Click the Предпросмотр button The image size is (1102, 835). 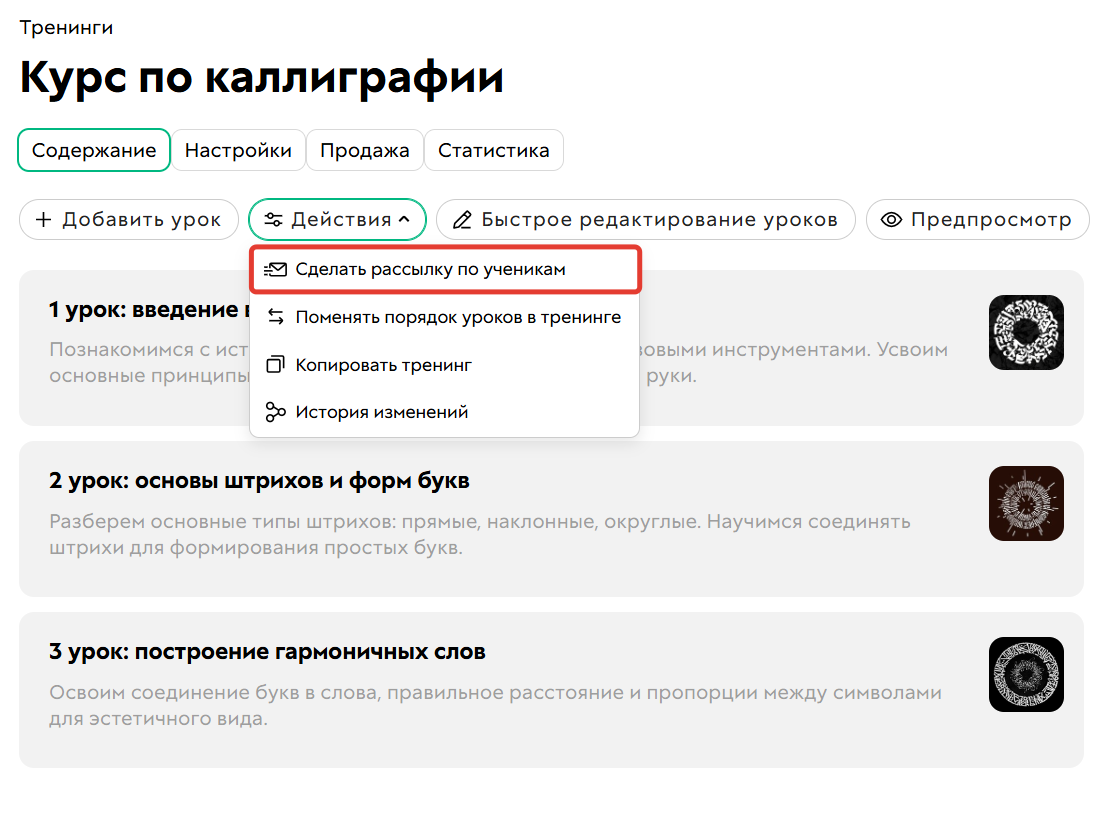coord(978,219)
